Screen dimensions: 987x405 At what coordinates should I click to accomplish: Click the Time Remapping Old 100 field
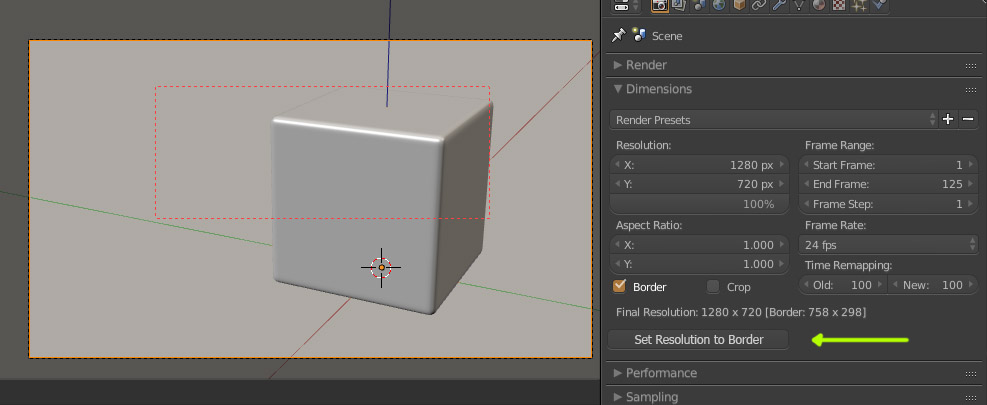842,285
